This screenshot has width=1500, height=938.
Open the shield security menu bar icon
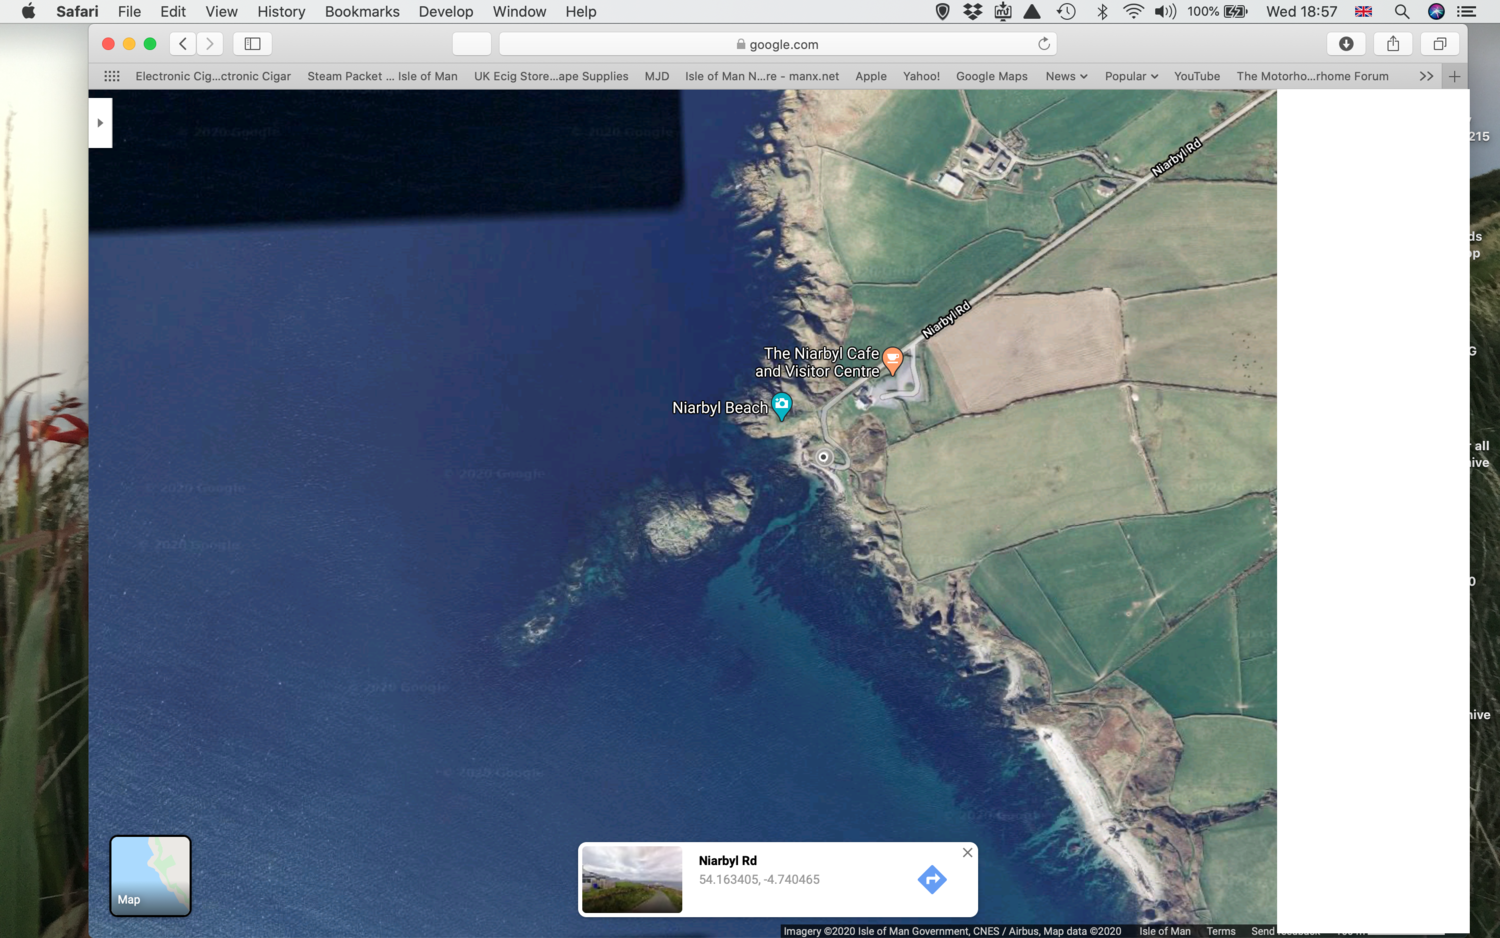click(x=942, y=12)
